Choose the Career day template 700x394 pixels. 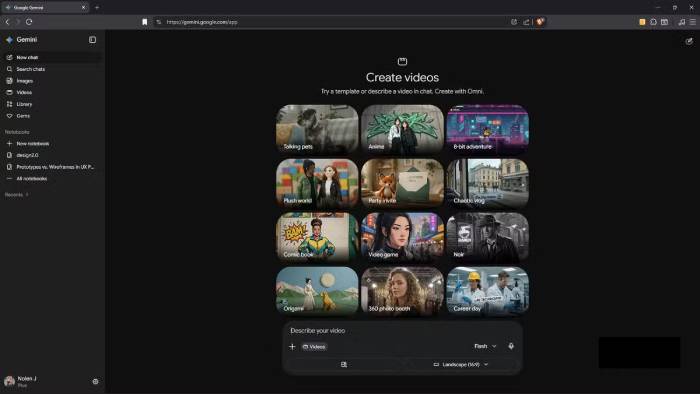(x=488, y=291)
